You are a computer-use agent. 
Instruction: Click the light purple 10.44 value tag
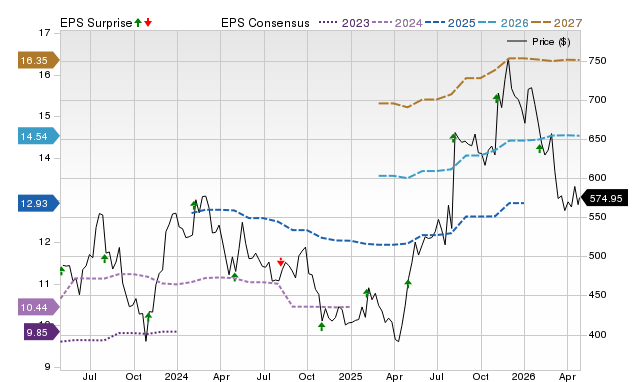click(38, 307)
